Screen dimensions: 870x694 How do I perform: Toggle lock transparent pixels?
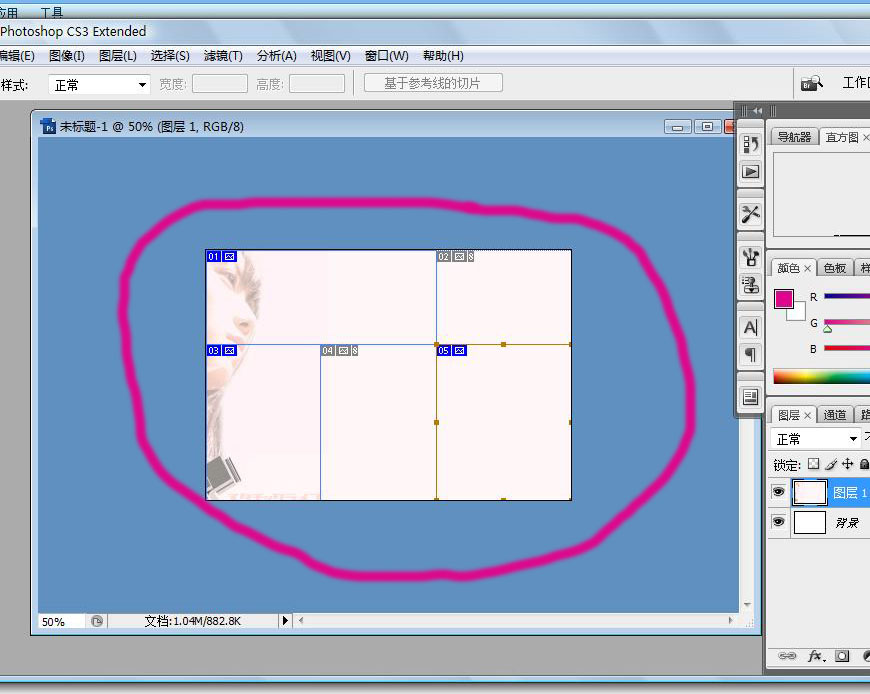(813, 464)
